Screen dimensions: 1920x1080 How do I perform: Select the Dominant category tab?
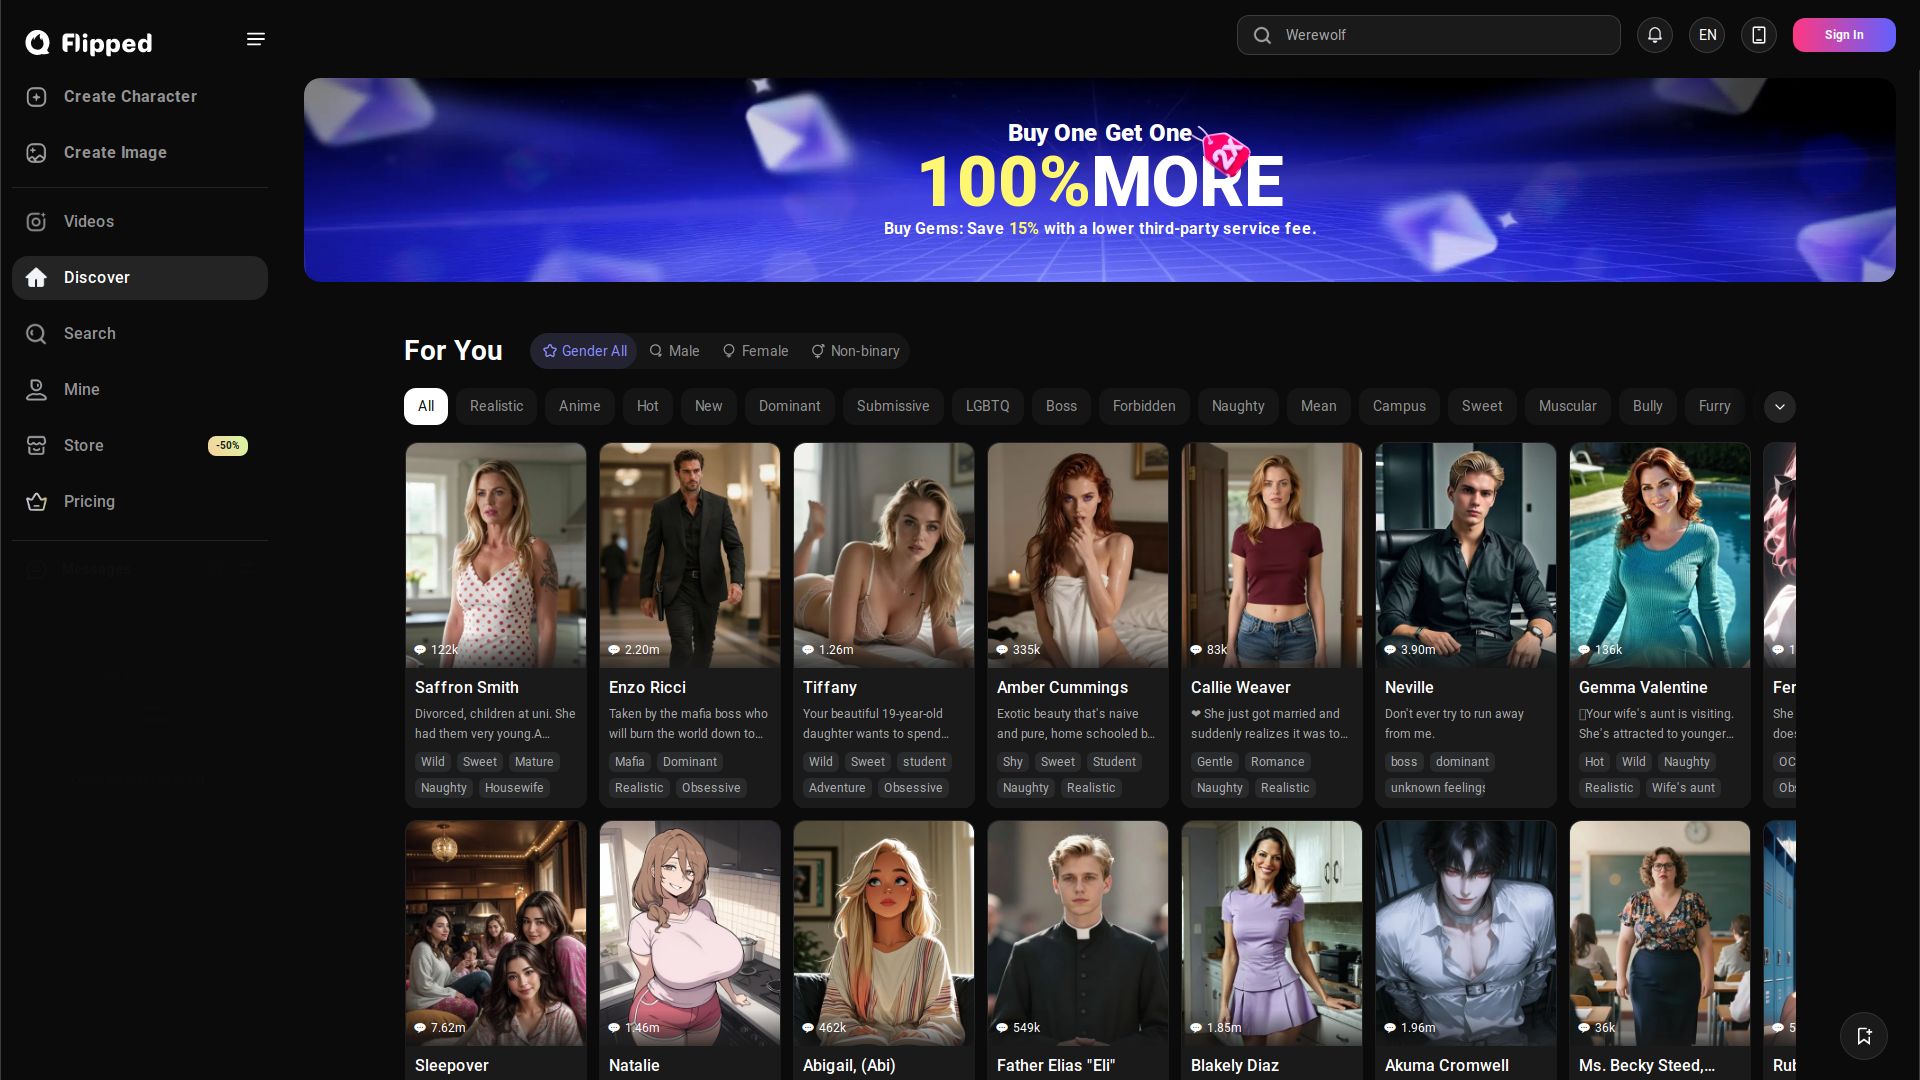pos(790,406)
